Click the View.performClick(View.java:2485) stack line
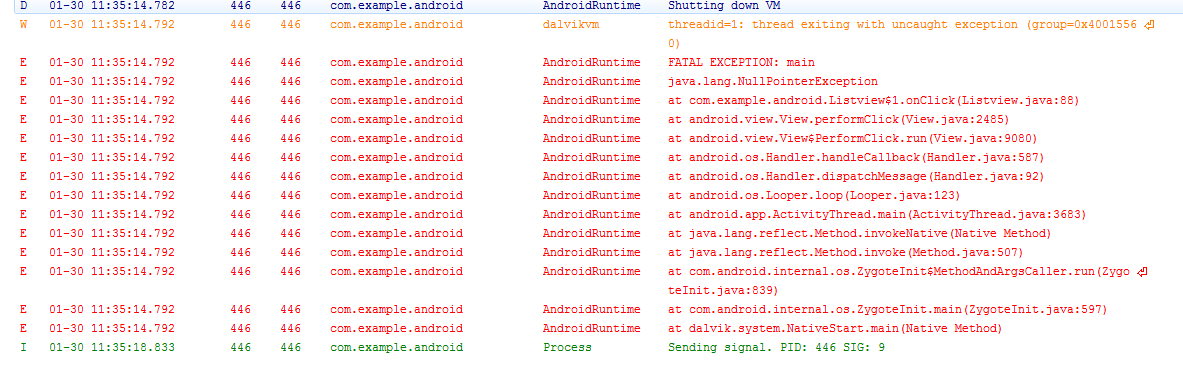 pos(838,119)
